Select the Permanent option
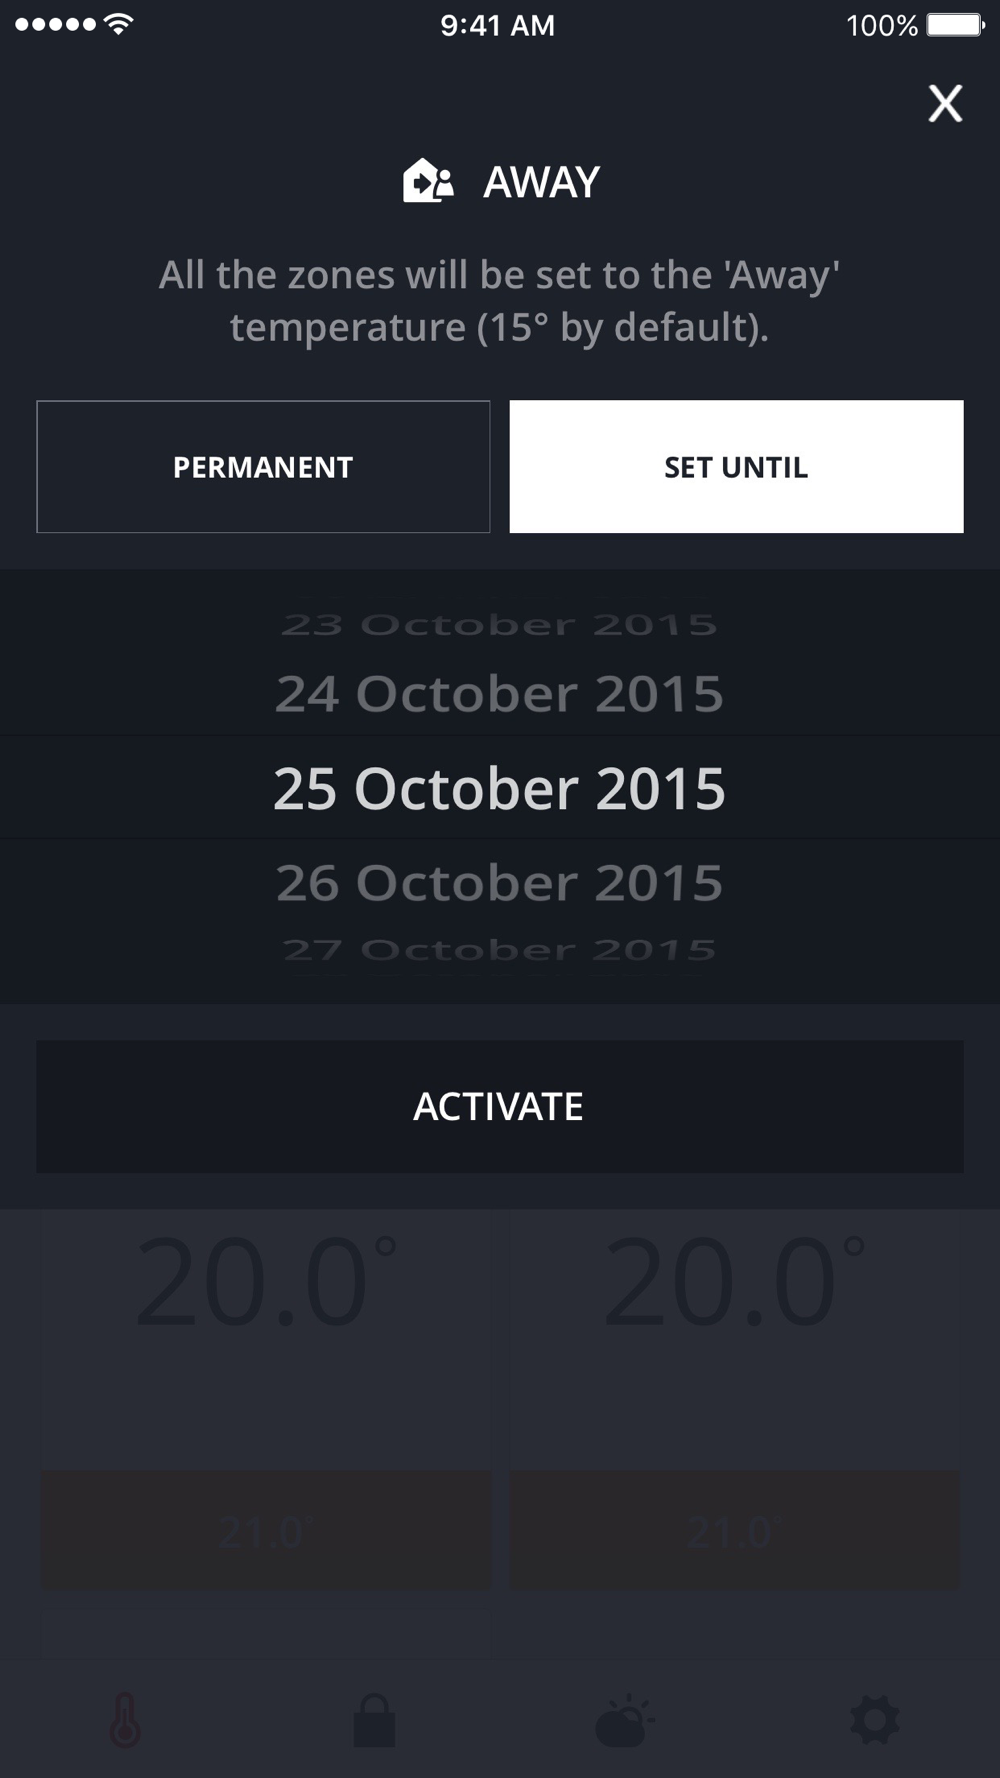1000x1778 pixels. point(263,467)
